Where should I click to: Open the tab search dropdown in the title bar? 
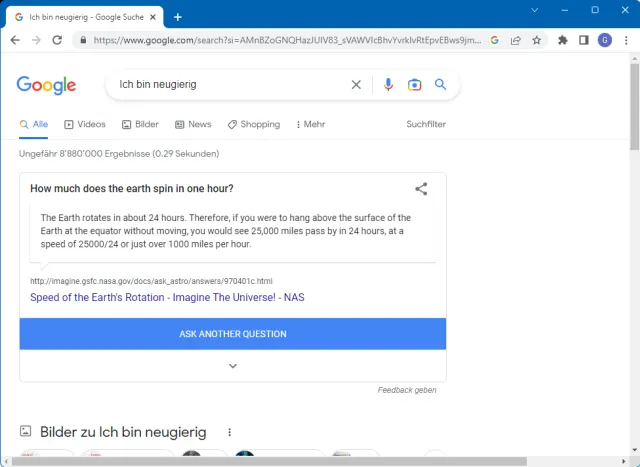pos(534,10)
